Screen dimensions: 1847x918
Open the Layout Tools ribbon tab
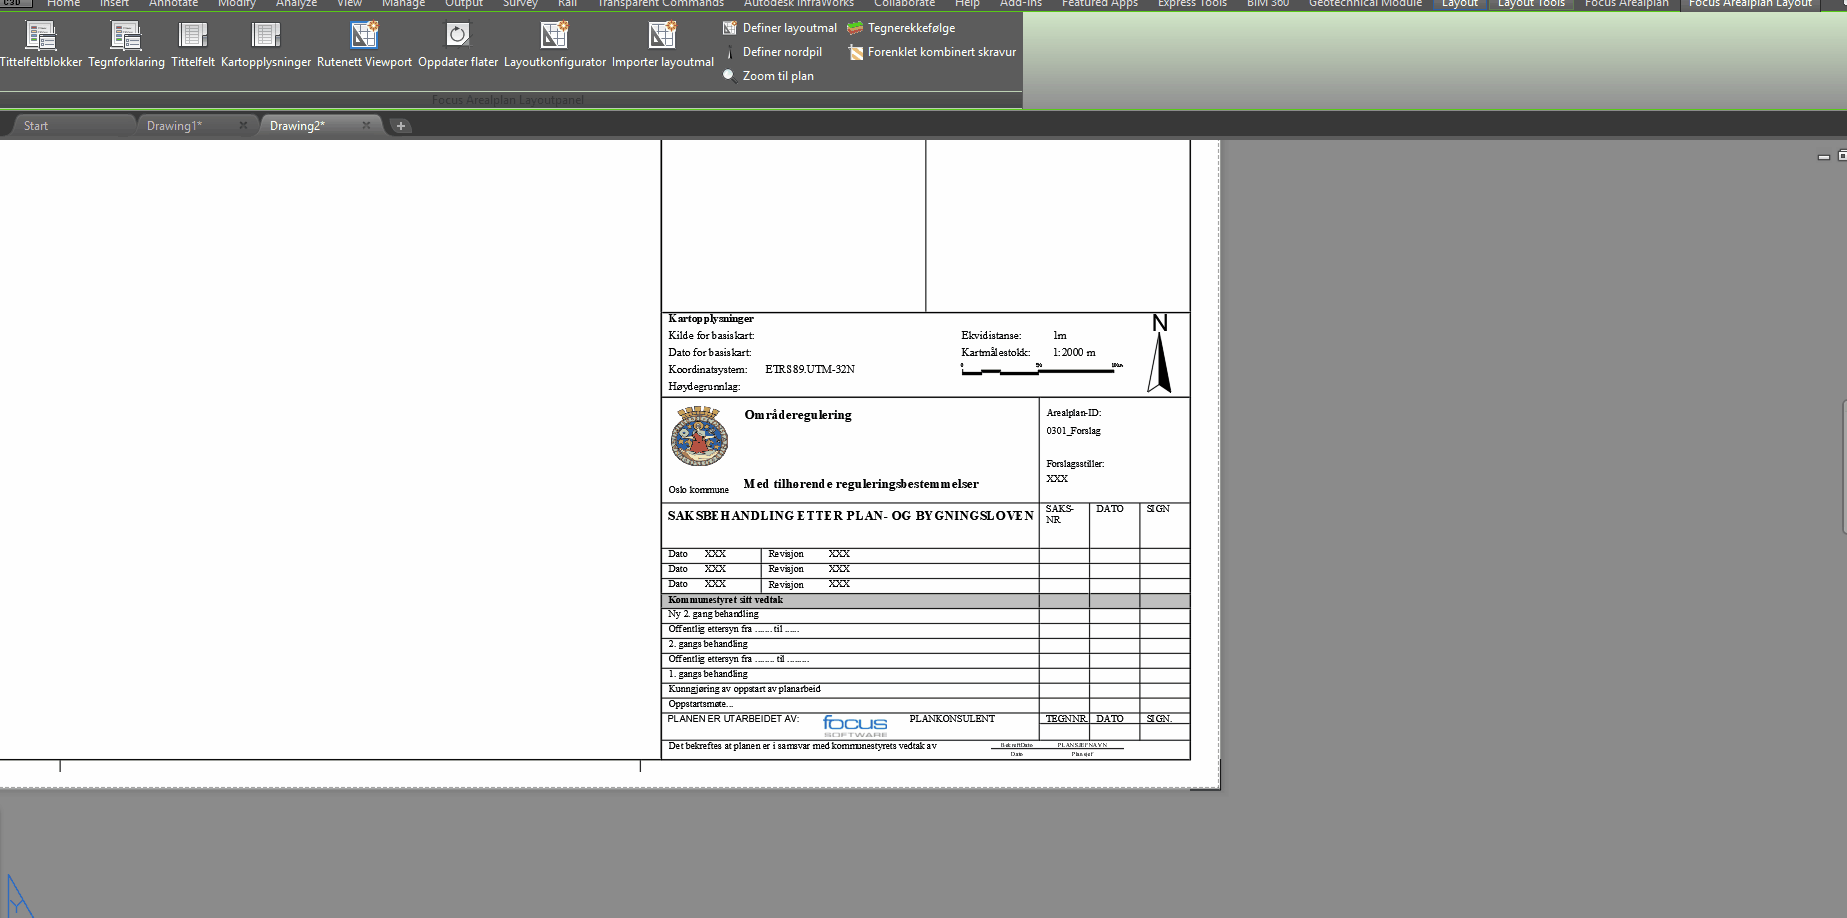1531,4
